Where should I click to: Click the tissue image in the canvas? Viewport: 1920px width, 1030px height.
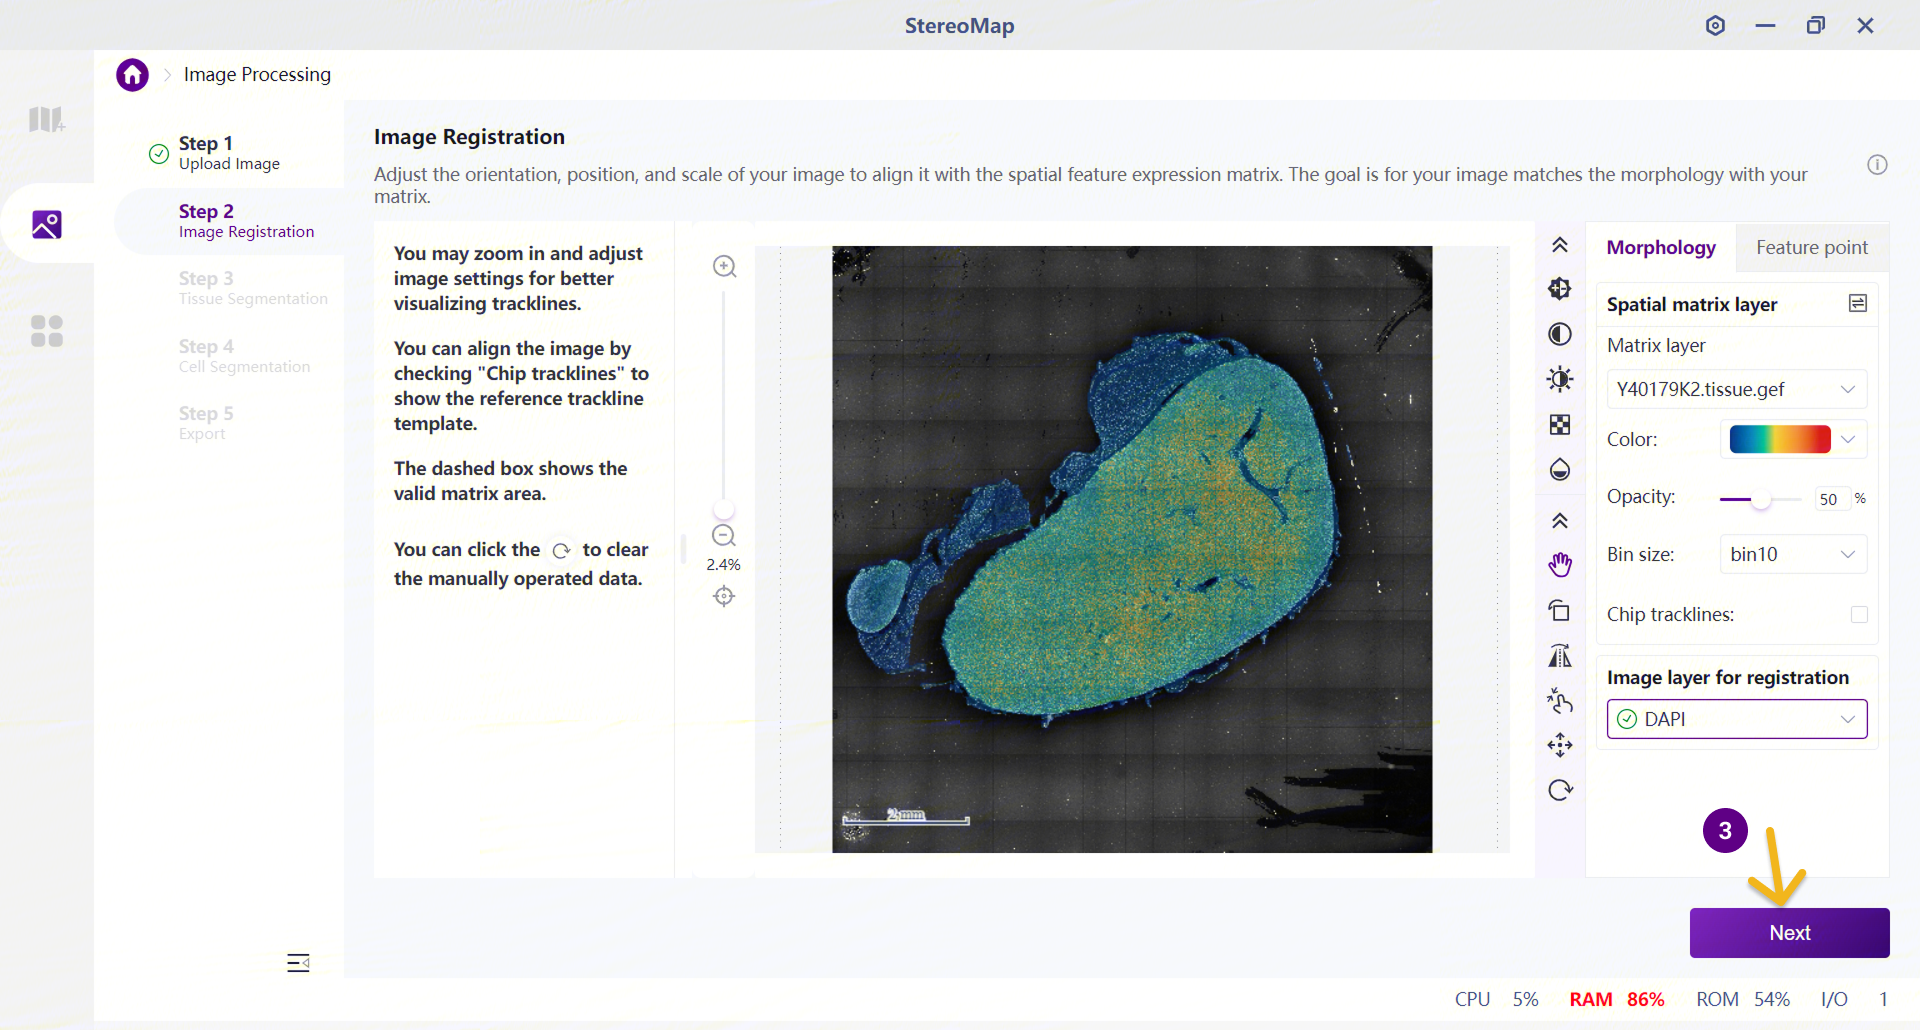(x=1132, y=549)
